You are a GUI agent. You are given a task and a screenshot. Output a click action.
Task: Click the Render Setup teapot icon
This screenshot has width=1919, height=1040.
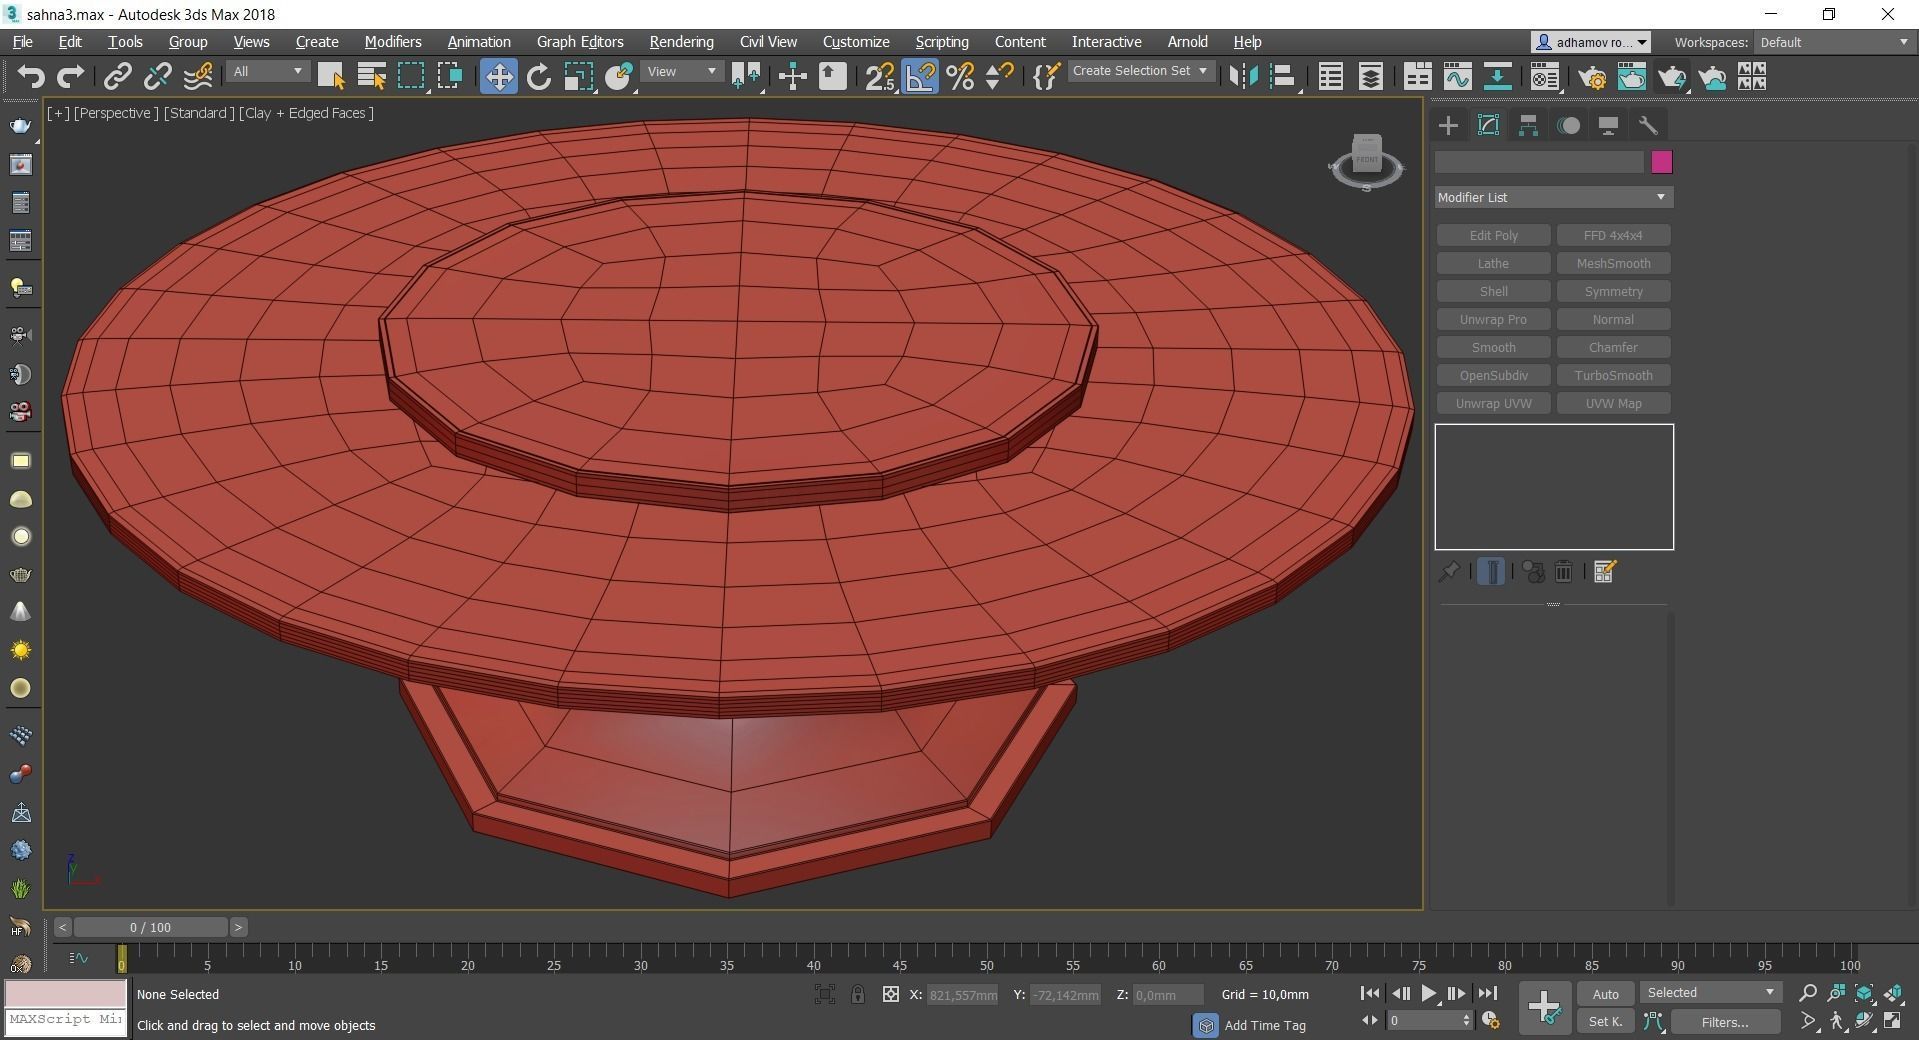[1592, 77]
